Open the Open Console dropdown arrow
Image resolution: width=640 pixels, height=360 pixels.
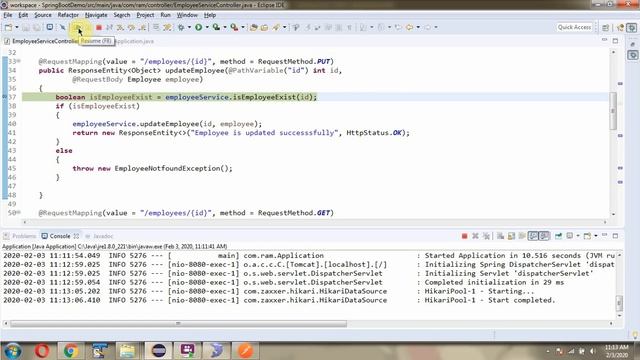coord(596,236)
